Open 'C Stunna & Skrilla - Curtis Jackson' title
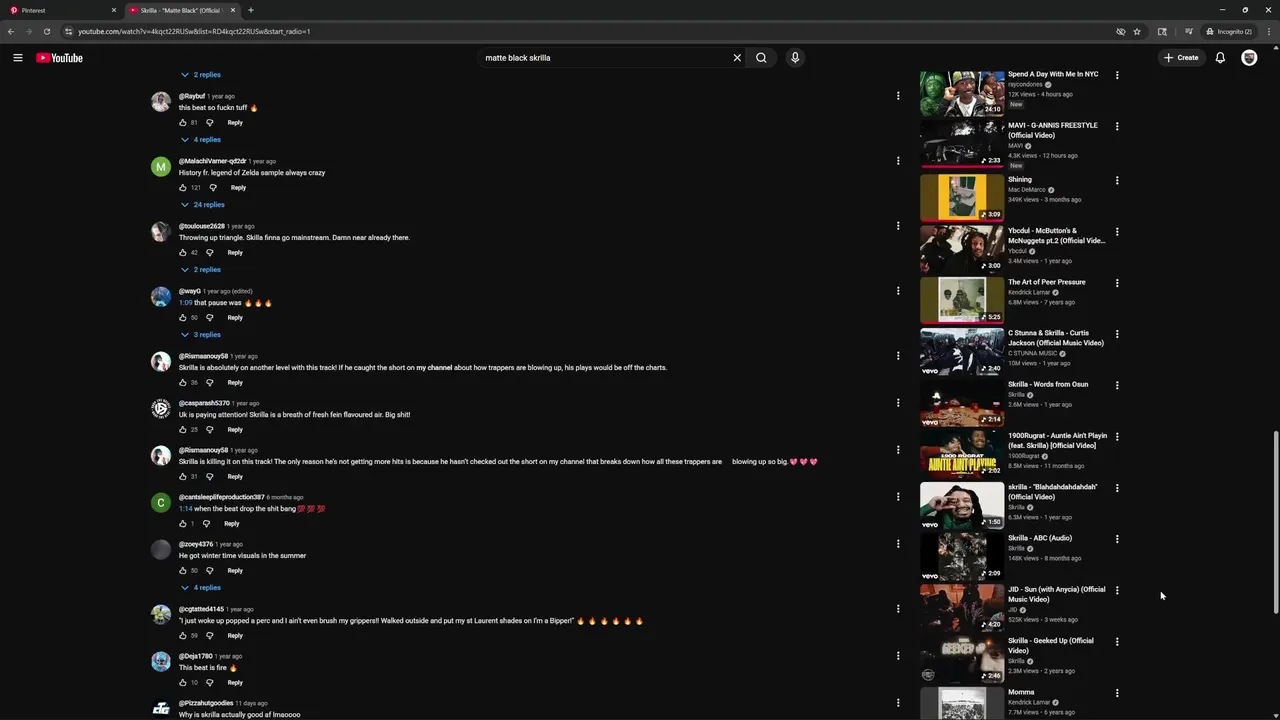This screenshot has width=1280, height=720. point(1056,338)
